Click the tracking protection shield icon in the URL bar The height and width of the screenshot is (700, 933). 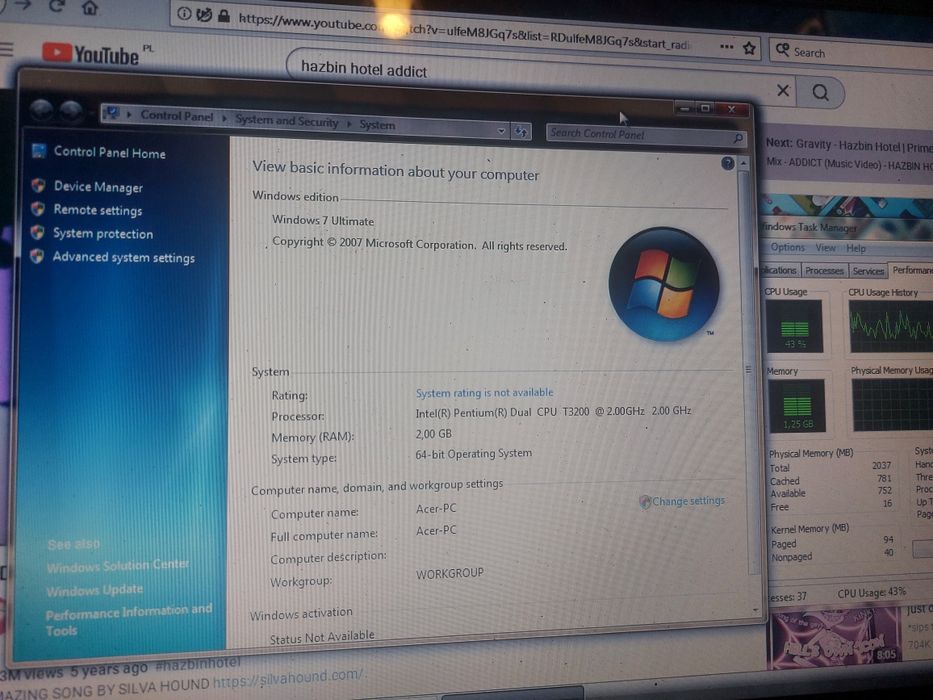pos(204,14)
